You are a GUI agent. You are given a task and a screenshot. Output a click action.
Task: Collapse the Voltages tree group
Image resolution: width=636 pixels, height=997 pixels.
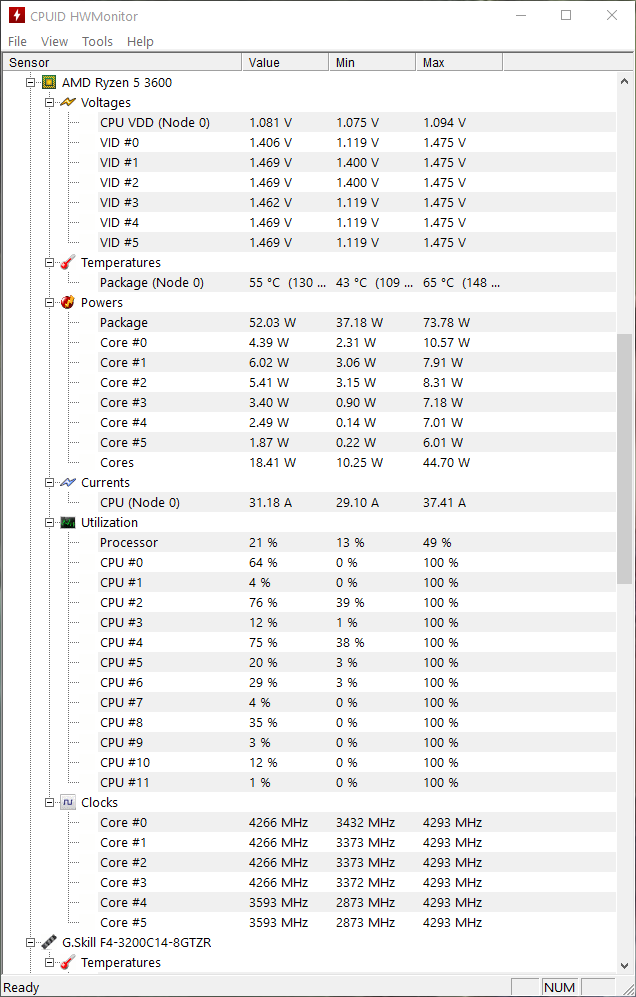(x=49, y=102)
